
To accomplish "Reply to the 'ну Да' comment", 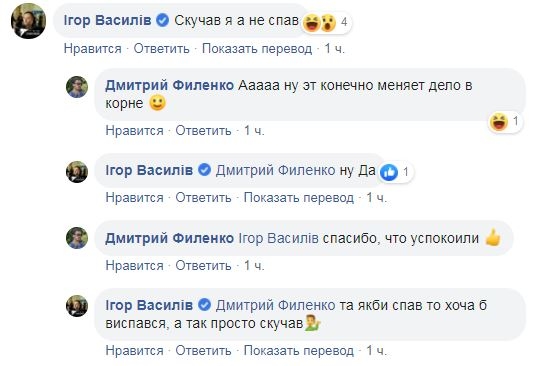I will click(x=203, y=197).
